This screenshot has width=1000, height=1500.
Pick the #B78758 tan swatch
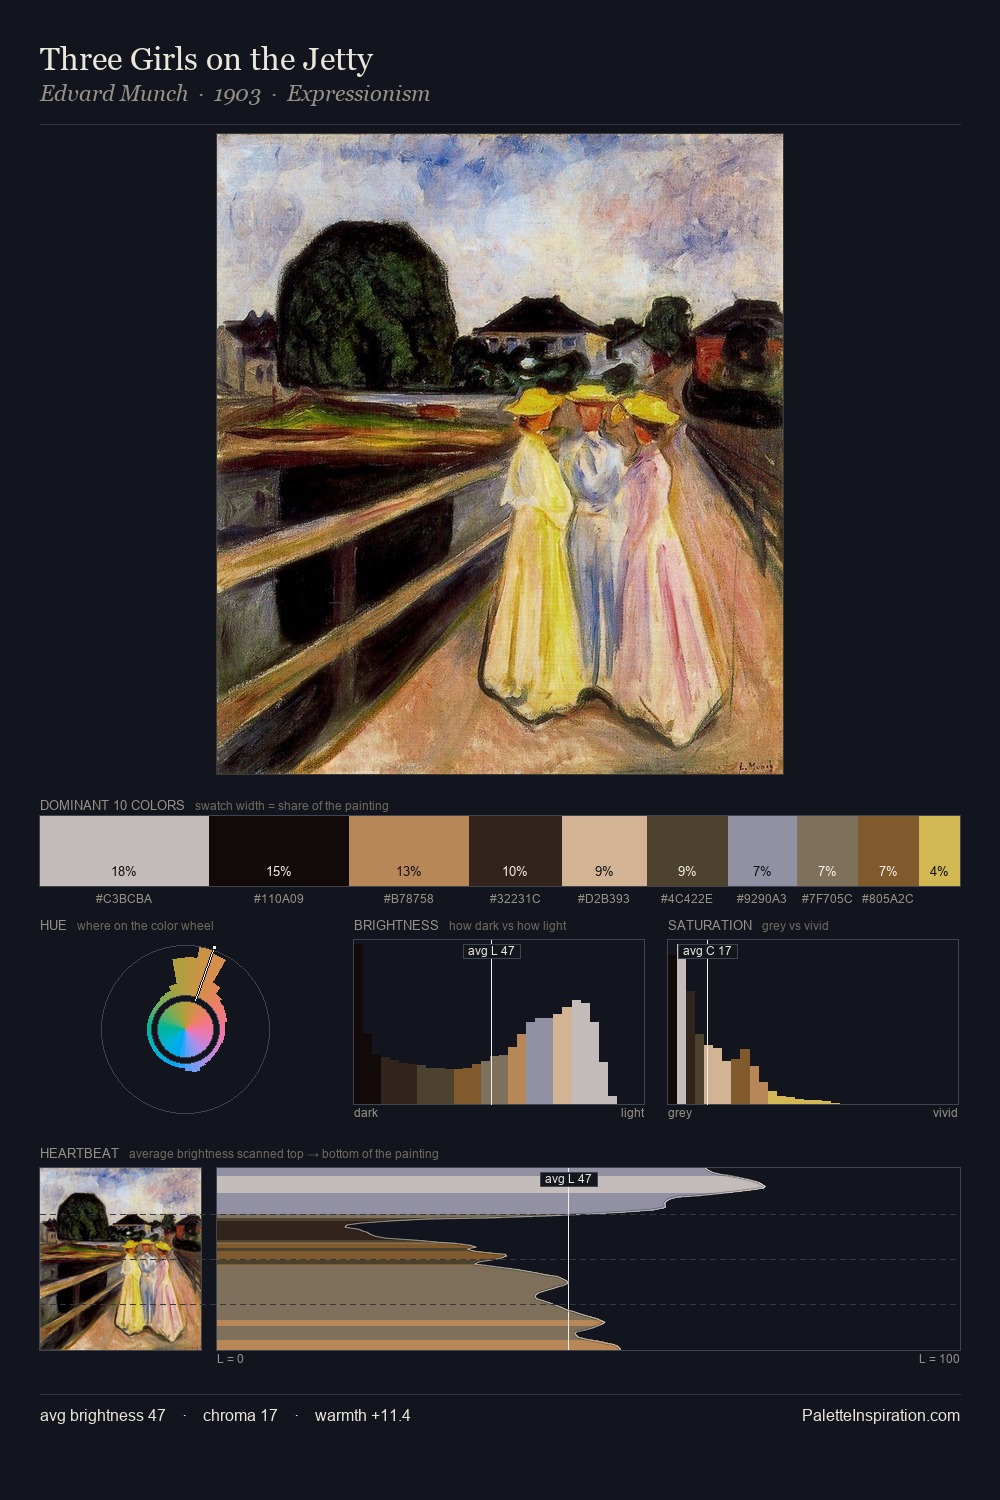coord(409,851)
